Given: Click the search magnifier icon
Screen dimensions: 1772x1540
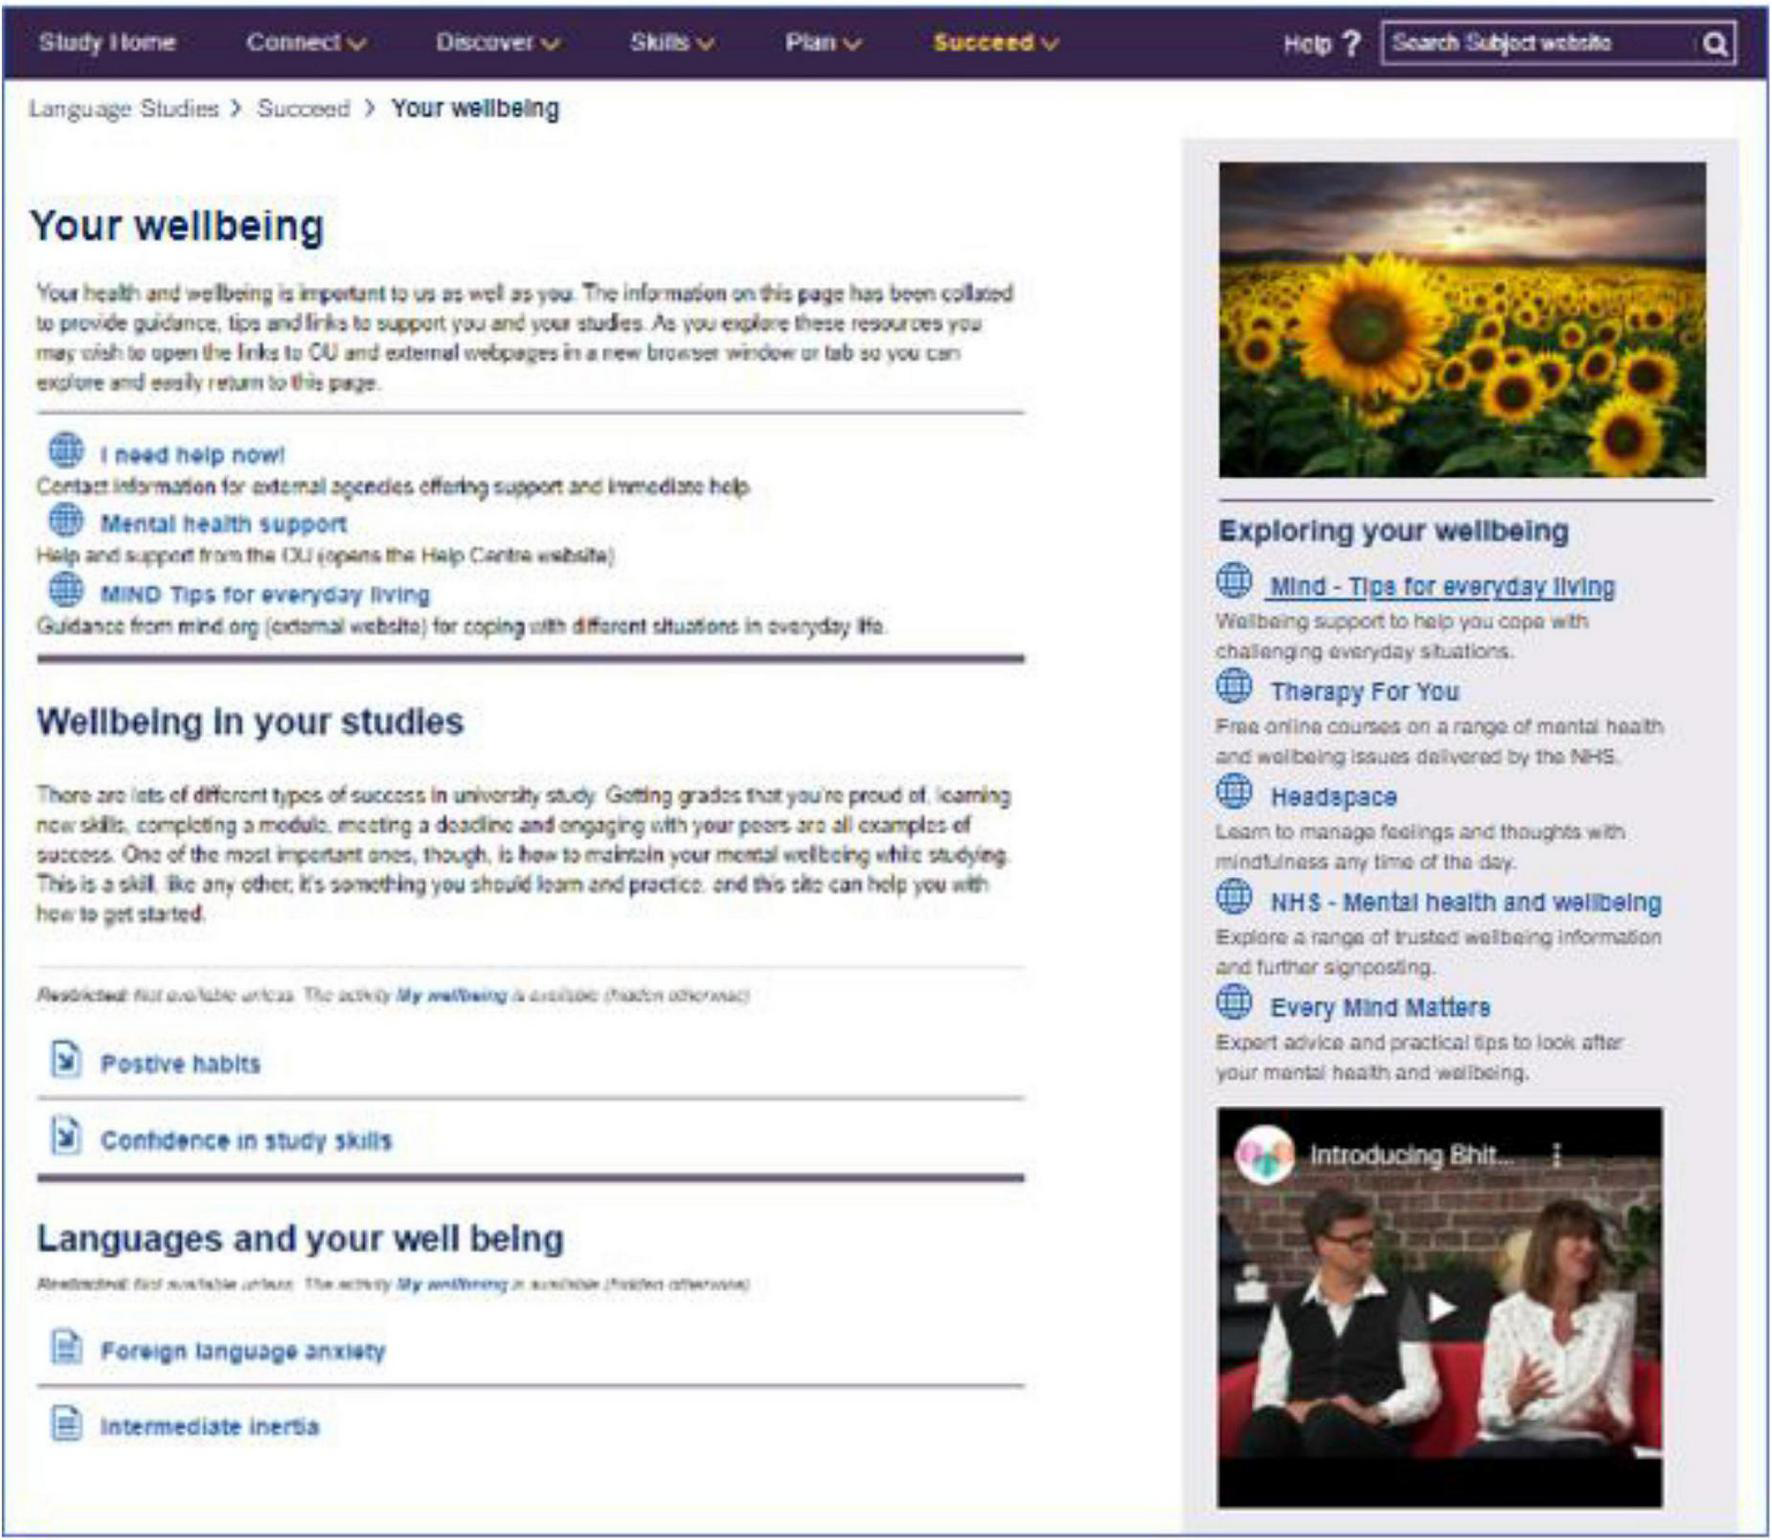Looking at the screenshot, I should (1714, 44).
